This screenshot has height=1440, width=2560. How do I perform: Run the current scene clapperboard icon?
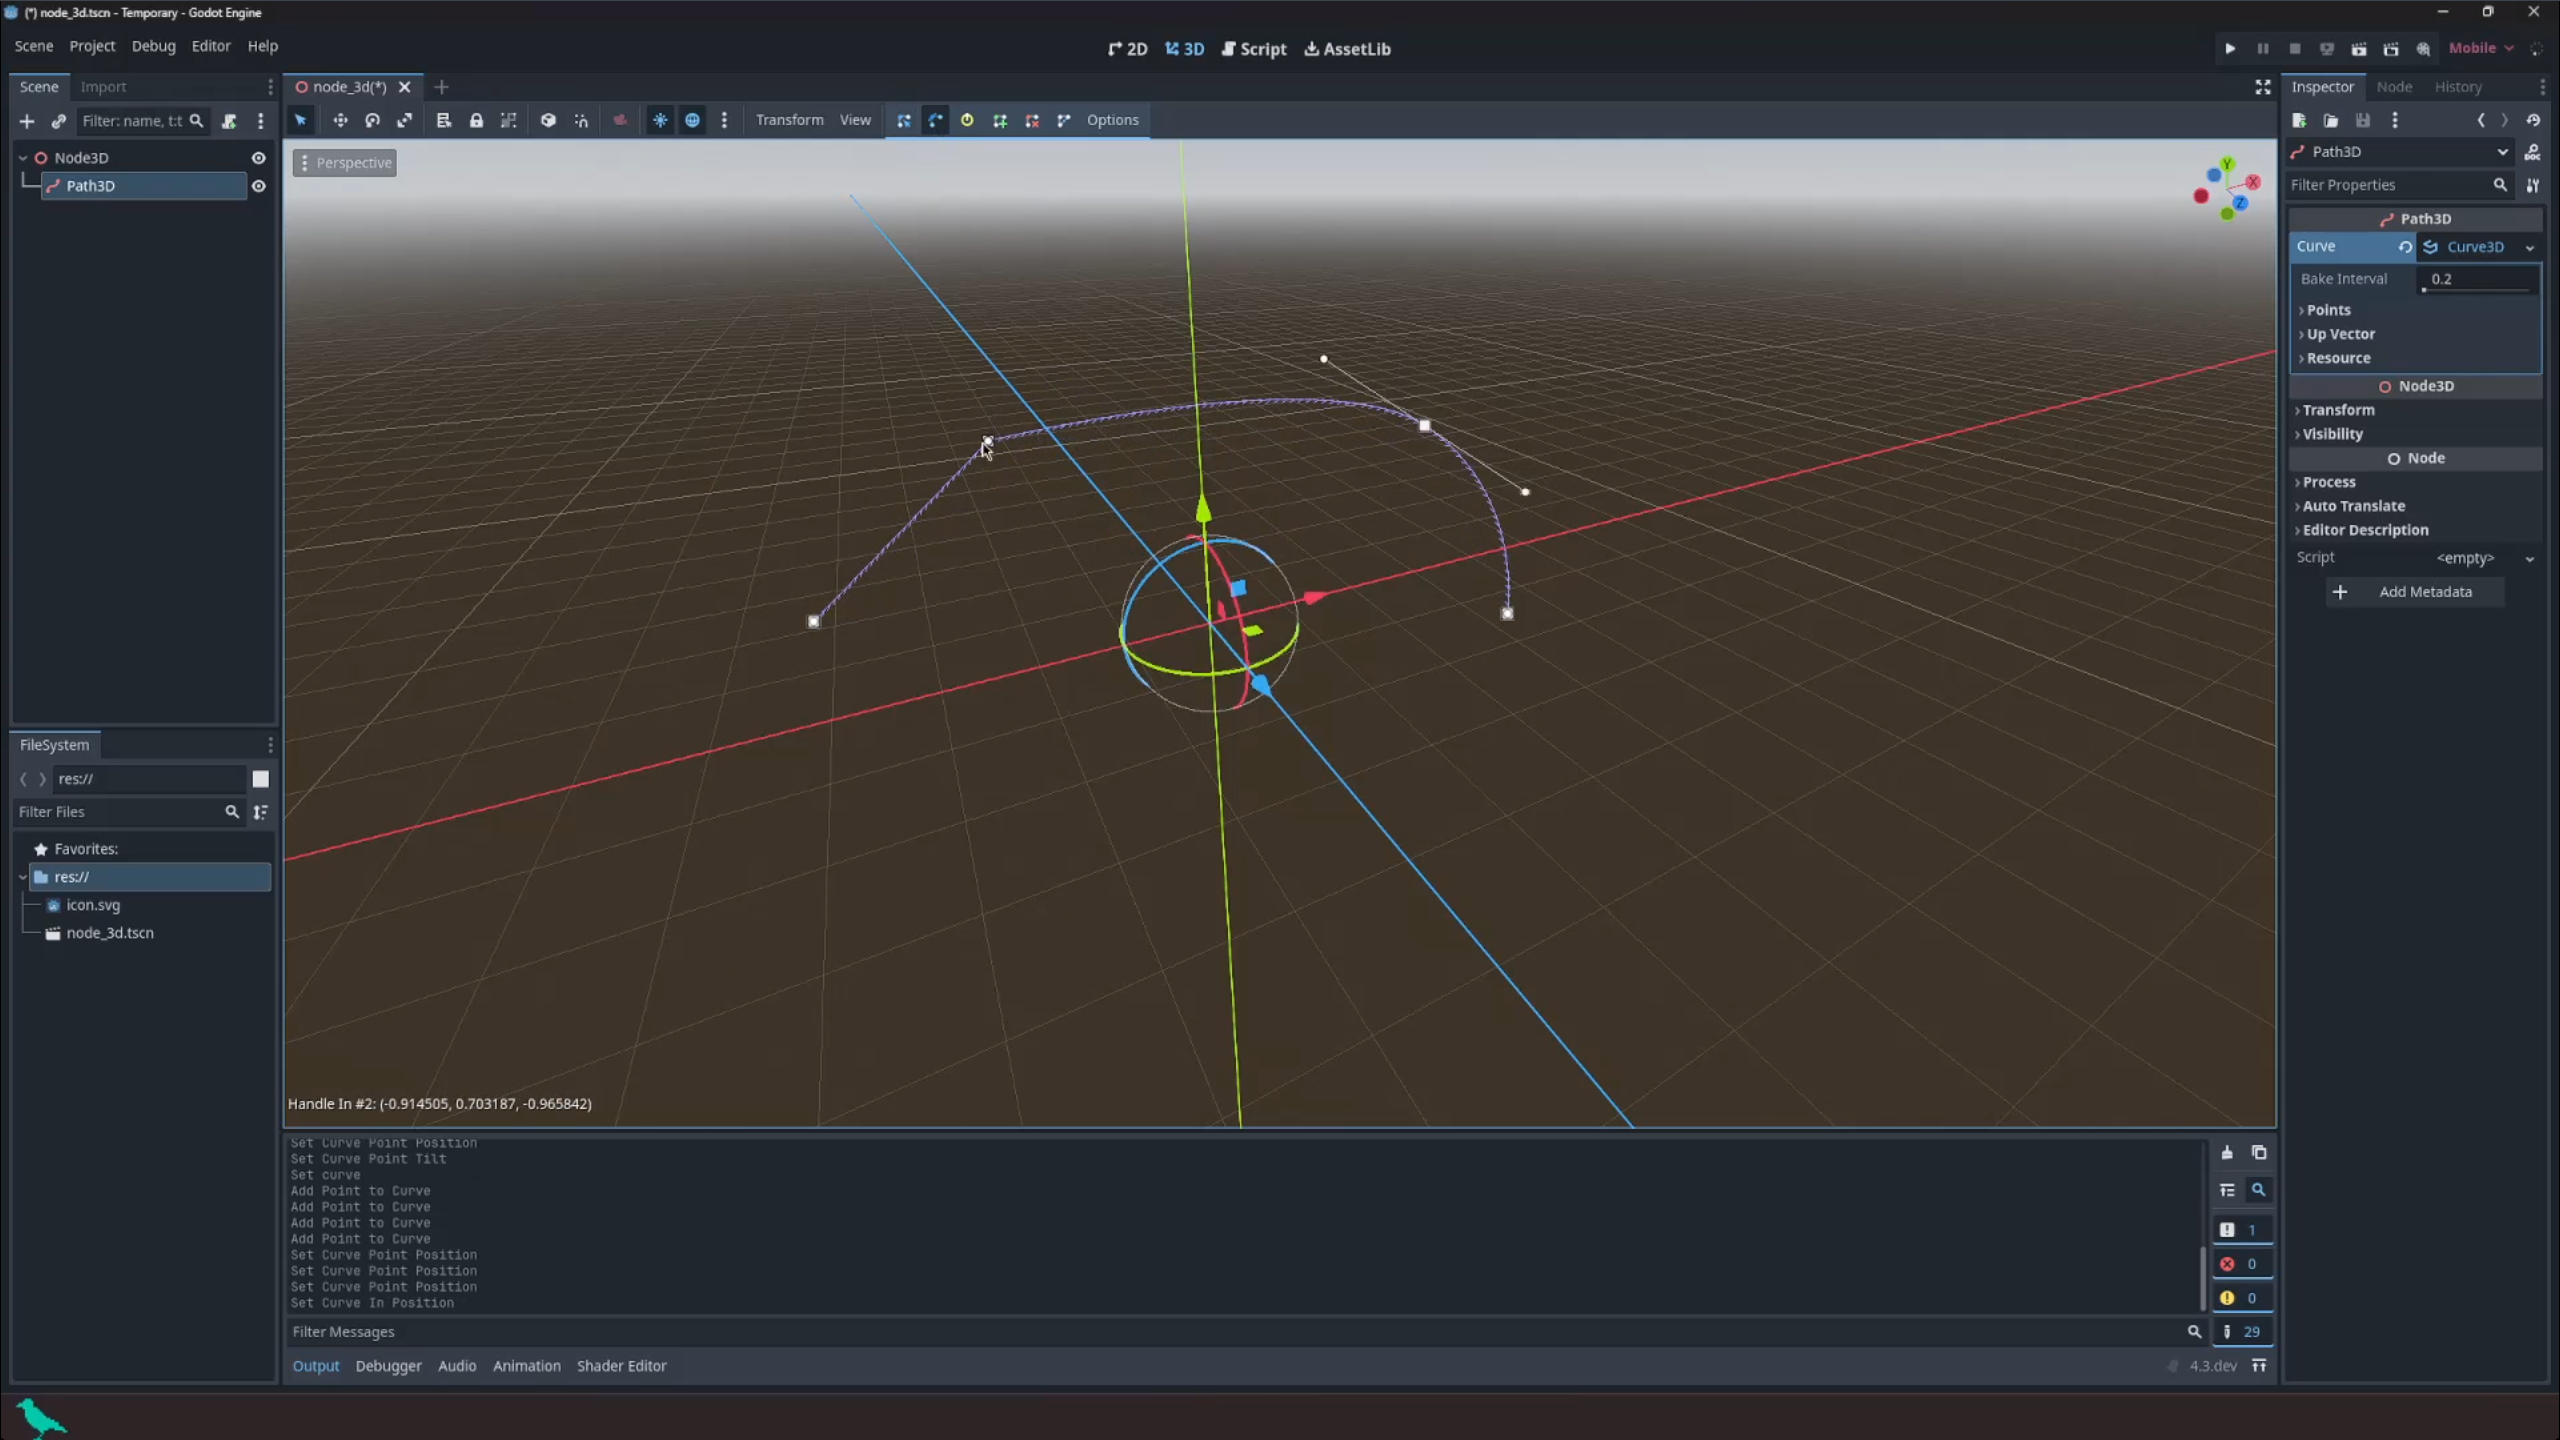(x=2358, y=48)
